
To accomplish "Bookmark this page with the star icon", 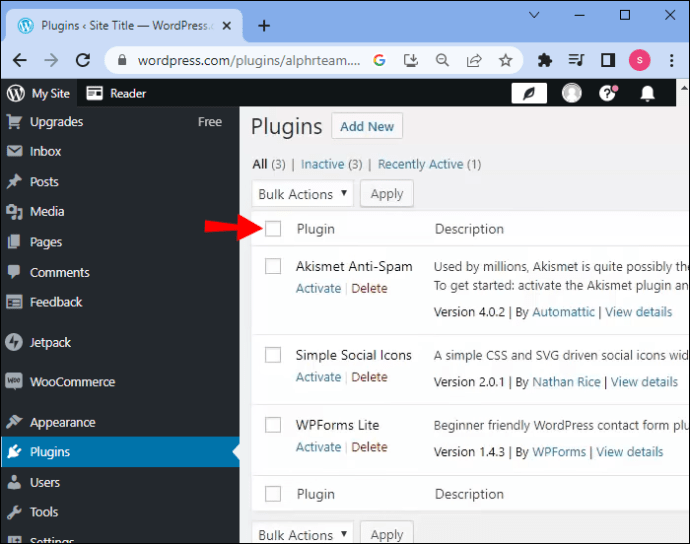I will point(506,60).
